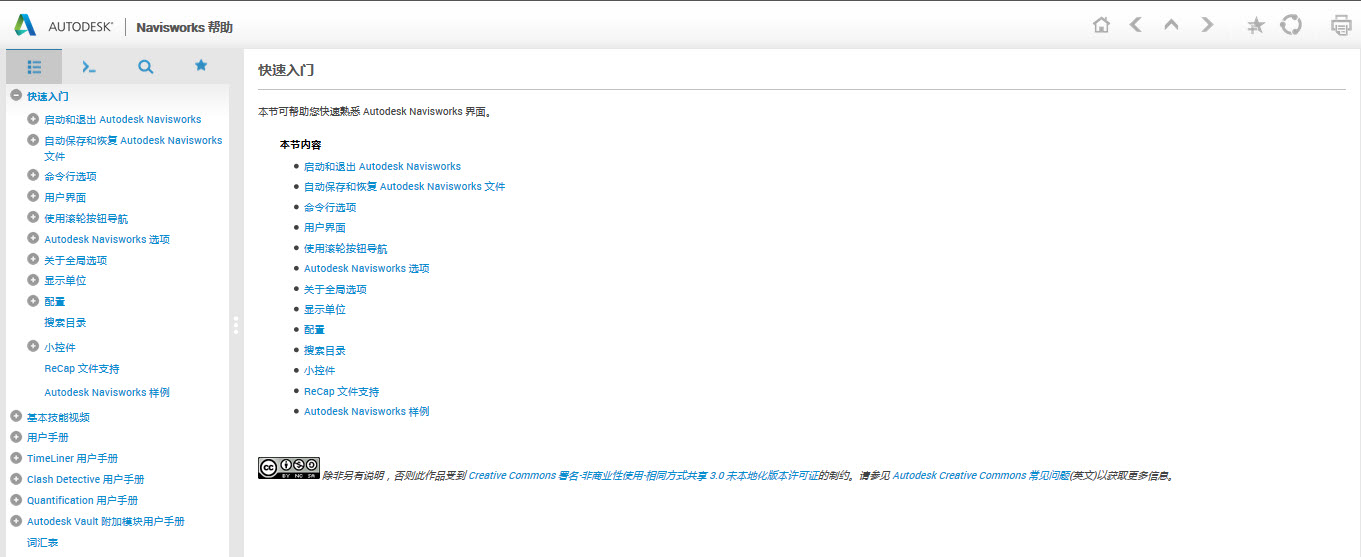This screenshot has width=1361, height=557.
Task: Expand Autodesk Navisworks 选项 node
Action: pyautogui.click(x=33, y=238)
